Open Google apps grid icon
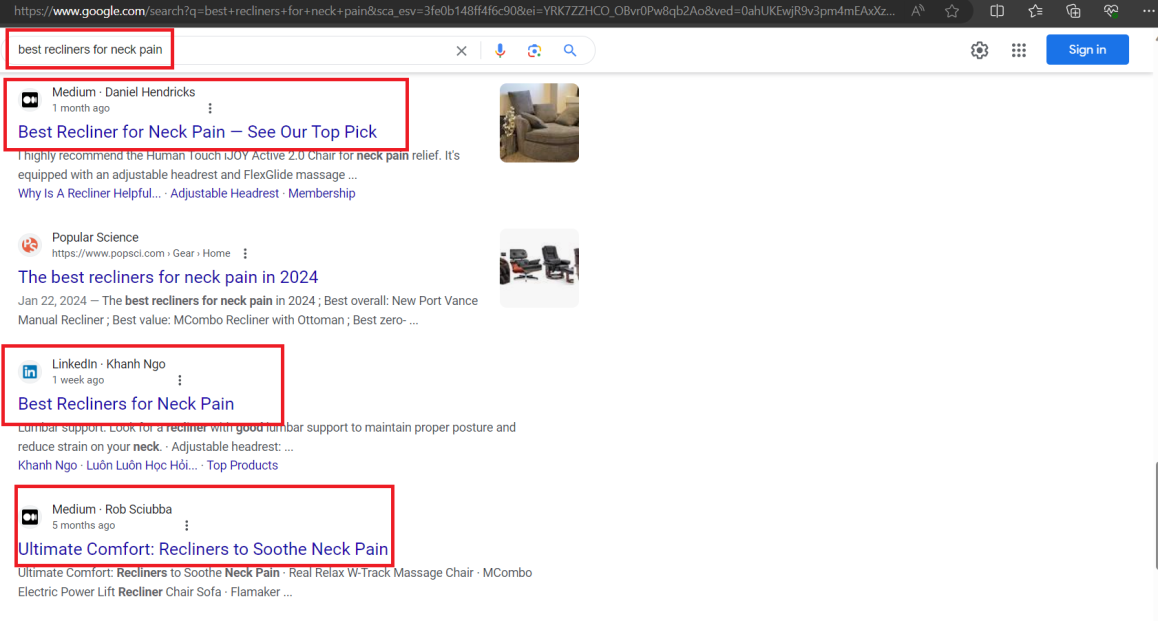Screen dimensions: 1158x621 (x=1018, y=50)
